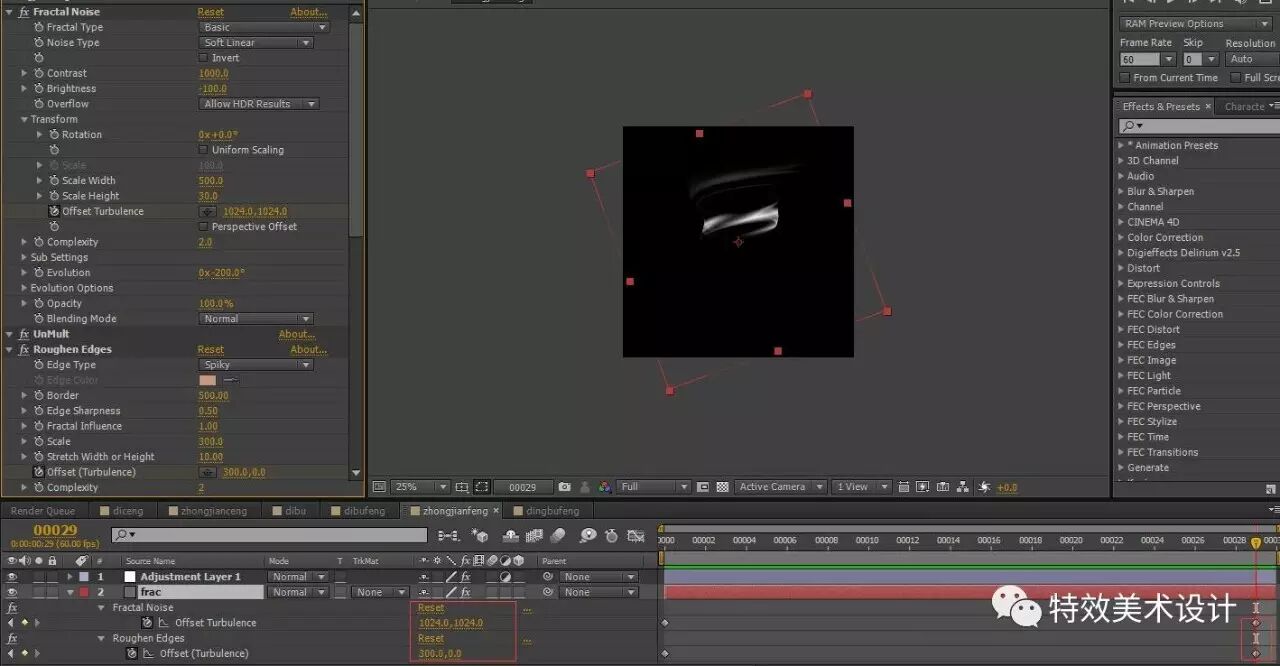Viewport: 1280px width, 666px height.
Task: Click the Show Channel icon below composition
Action: [x=604, y=487]
